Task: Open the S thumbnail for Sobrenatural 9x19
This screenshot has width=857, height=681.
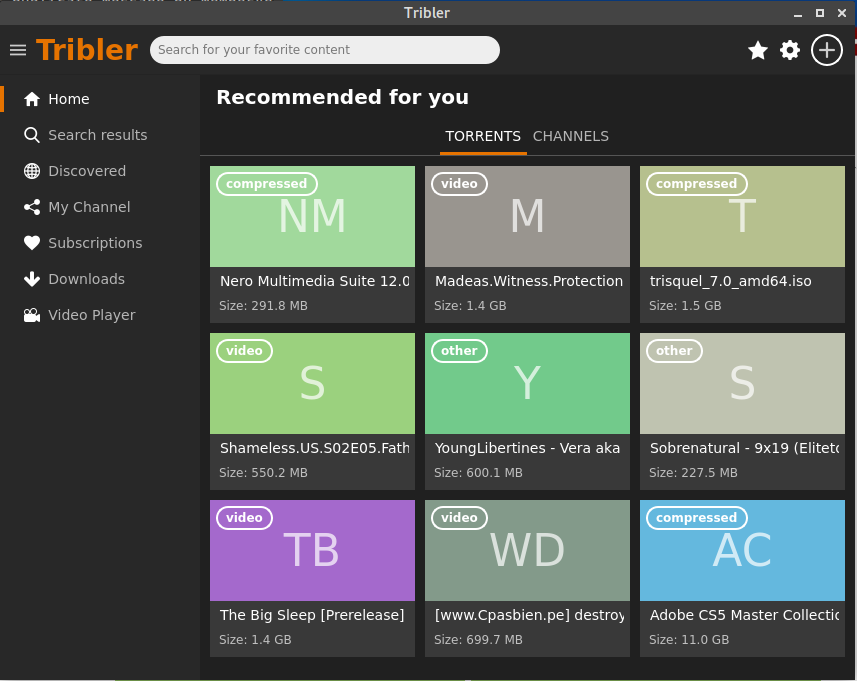Action: pyautogui.click(x=742, y=384)
